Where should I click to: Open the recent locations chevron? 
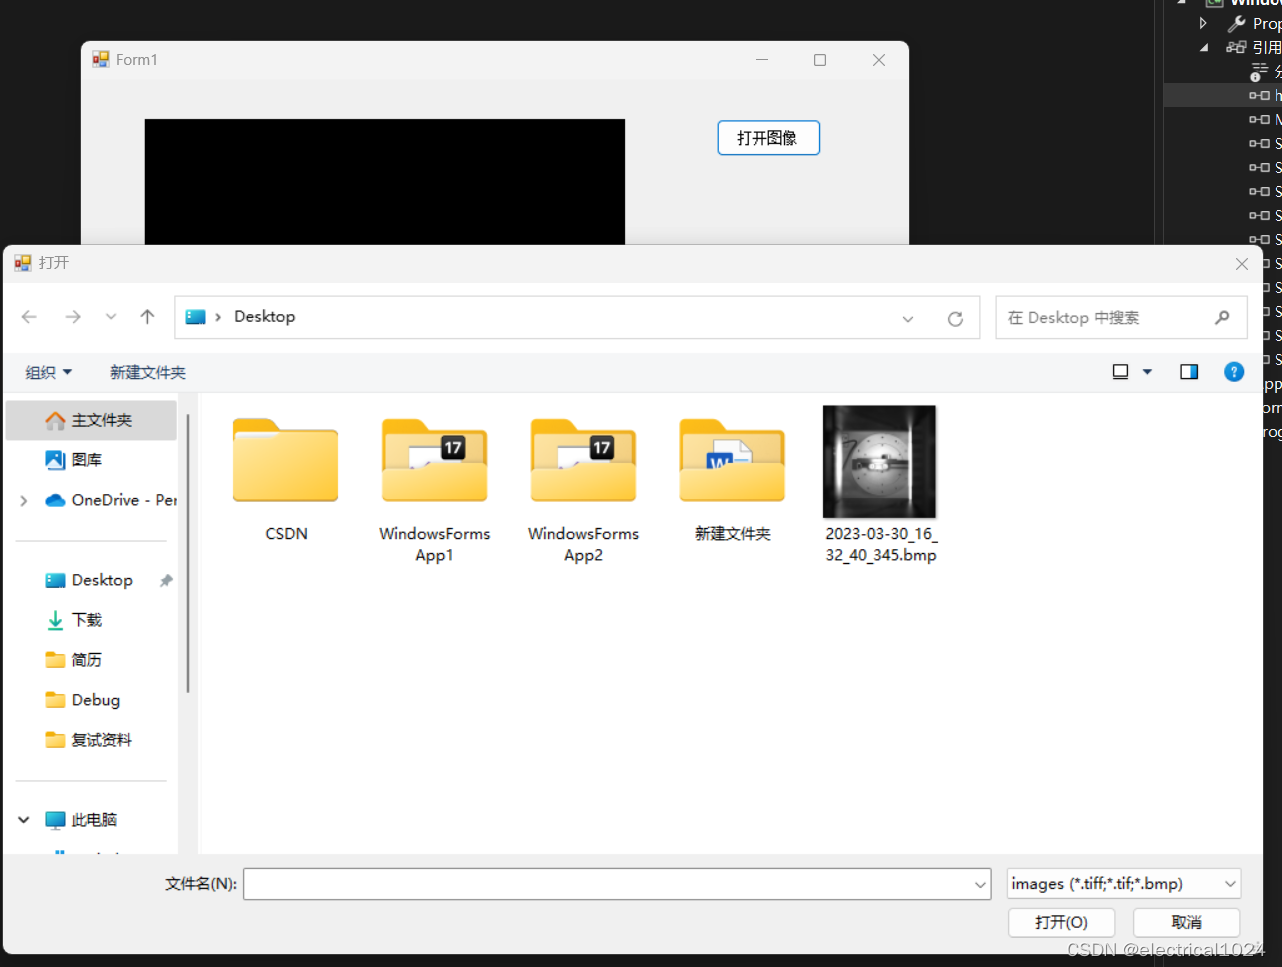[x=111, y=317]
